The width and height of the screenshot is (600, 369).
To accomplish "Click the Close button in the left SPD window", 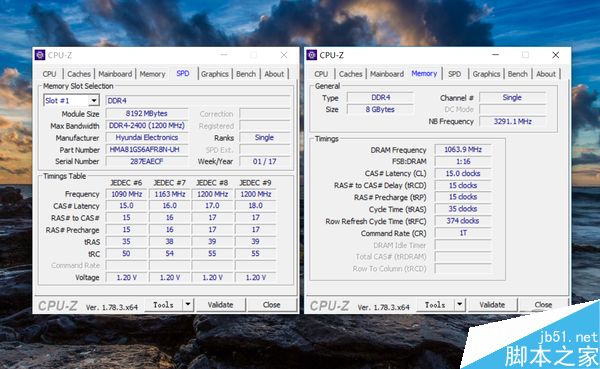I will pyautogui.click(x=272, y=305).
